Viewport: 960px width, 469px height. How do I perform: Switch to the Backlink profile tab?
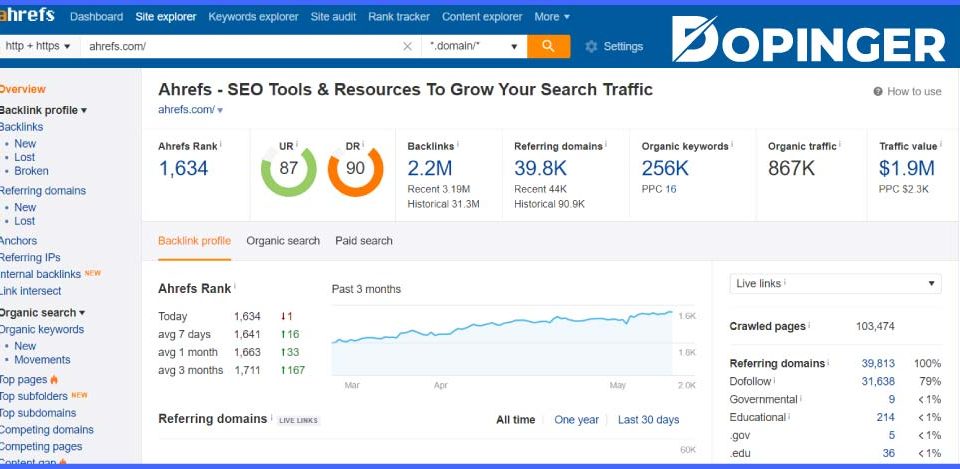[x=195, y=241]
